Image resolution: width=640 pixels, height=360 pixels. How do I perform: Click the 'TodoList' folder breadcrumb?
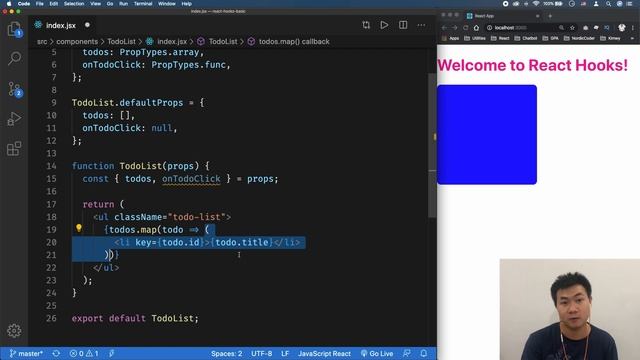121,42
